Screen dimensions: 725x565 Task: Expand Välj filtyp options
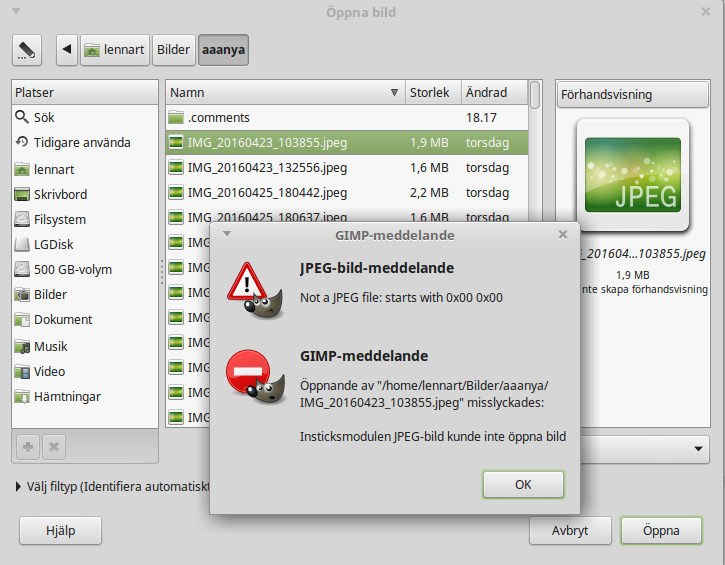(18, 486)
